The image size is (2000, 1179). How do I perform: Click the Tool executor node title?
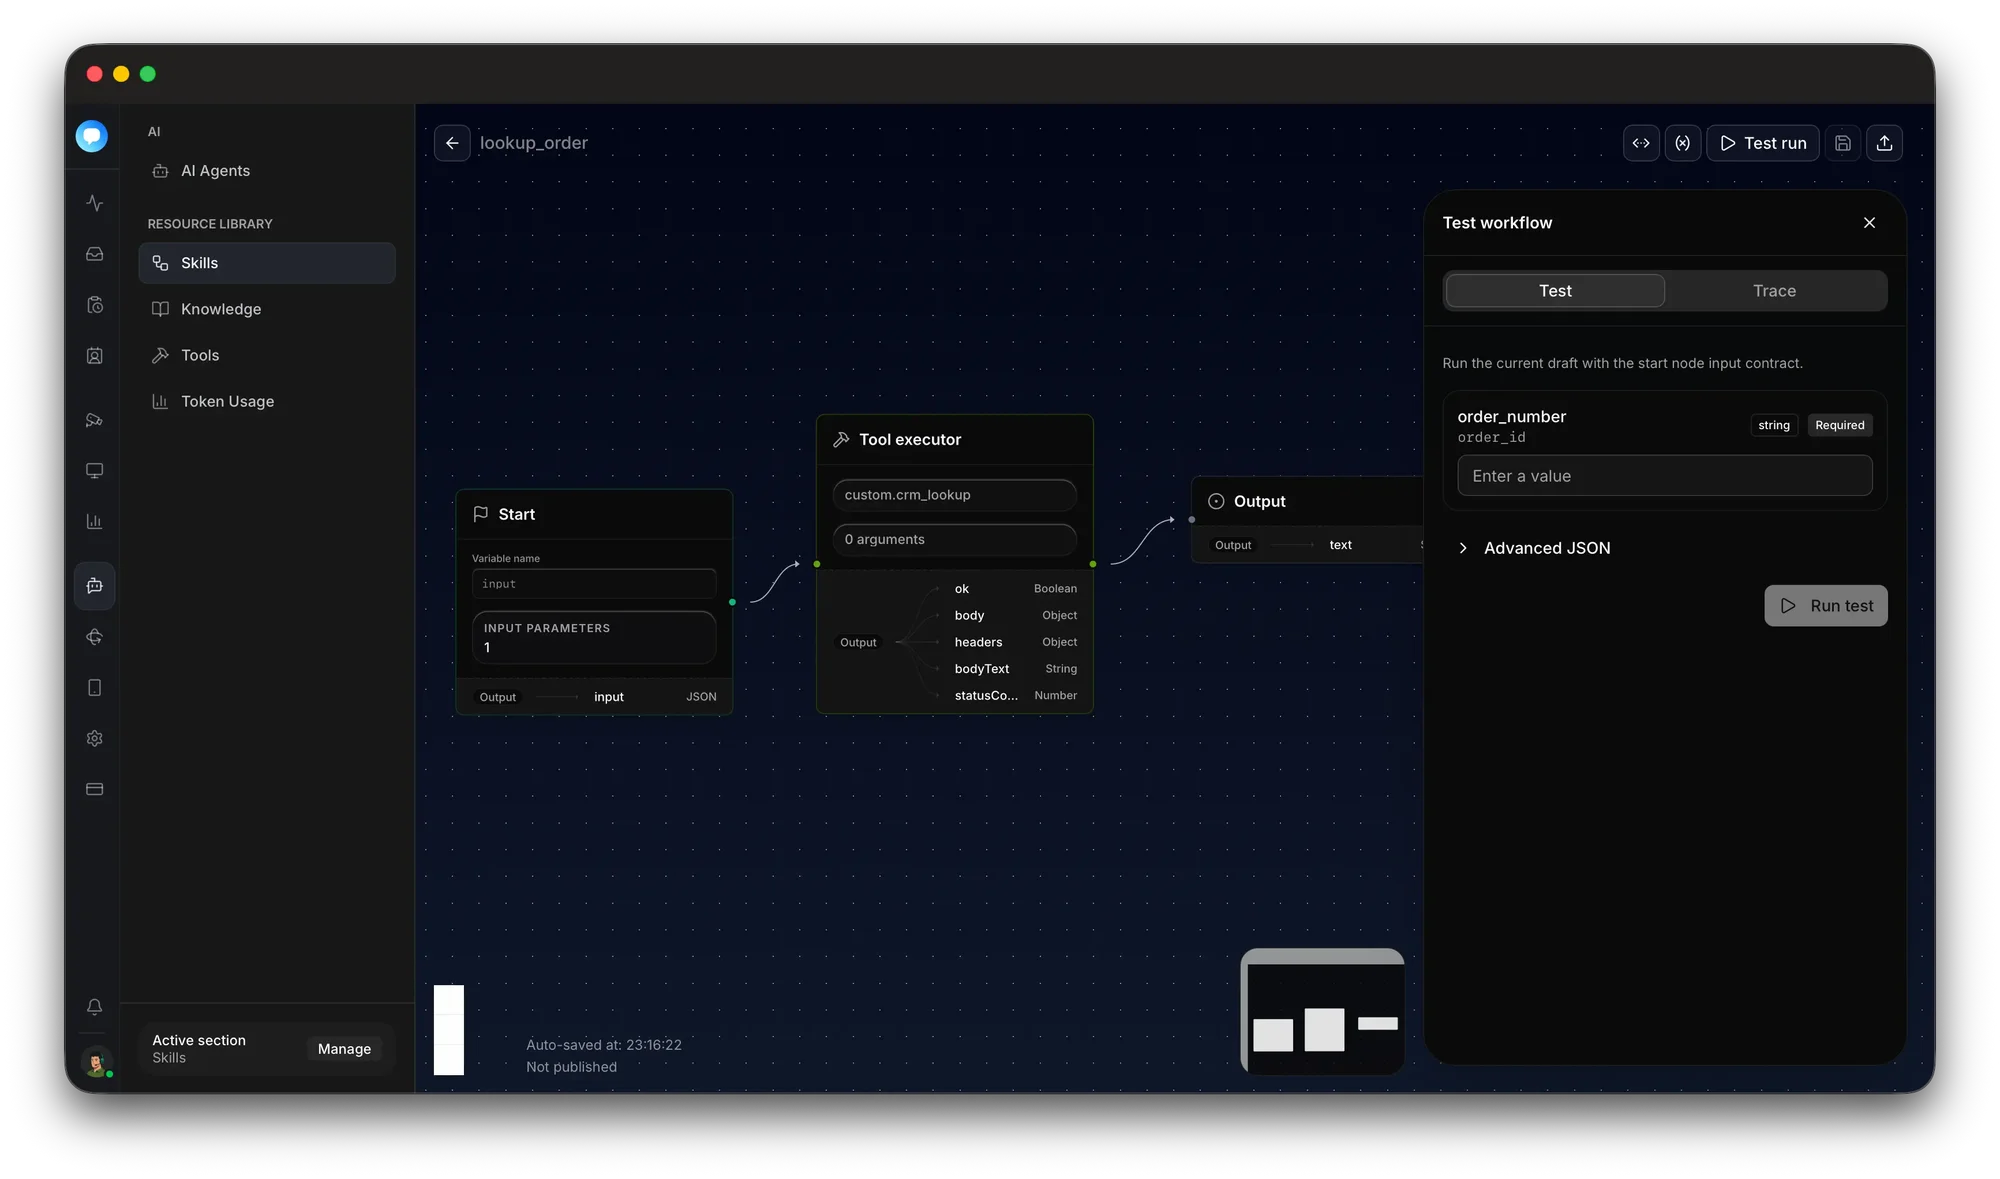pos(910,439)
